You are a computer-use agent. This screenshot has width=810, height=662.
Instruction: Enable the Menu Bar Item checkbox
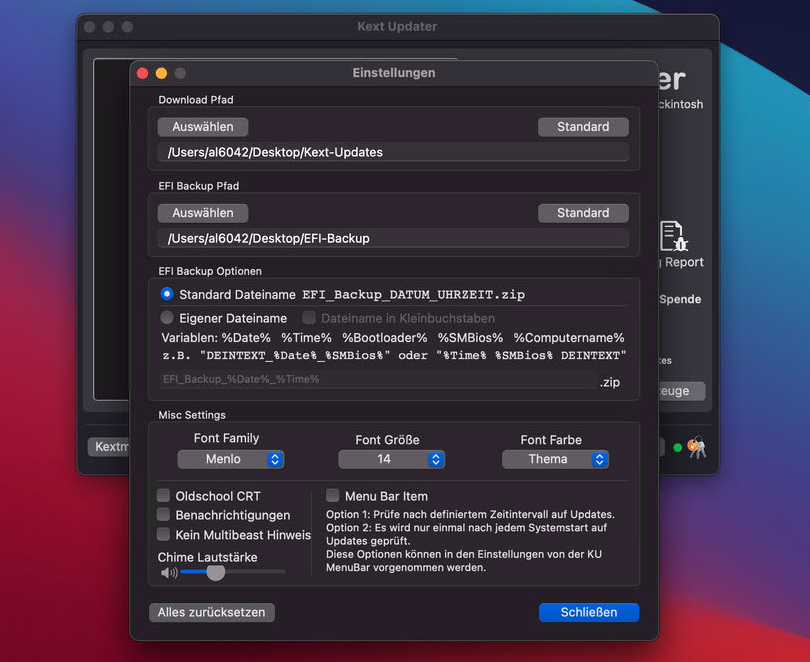[x=333, y=495]
